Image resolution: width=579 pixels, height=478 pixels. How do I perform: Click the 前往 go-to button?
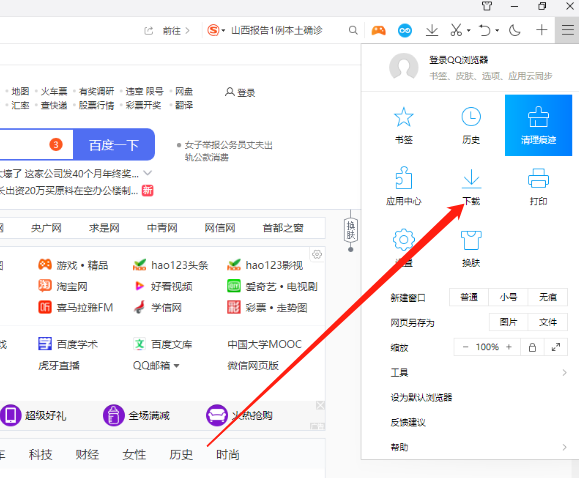pyautogui.click(x=176, y=31)
